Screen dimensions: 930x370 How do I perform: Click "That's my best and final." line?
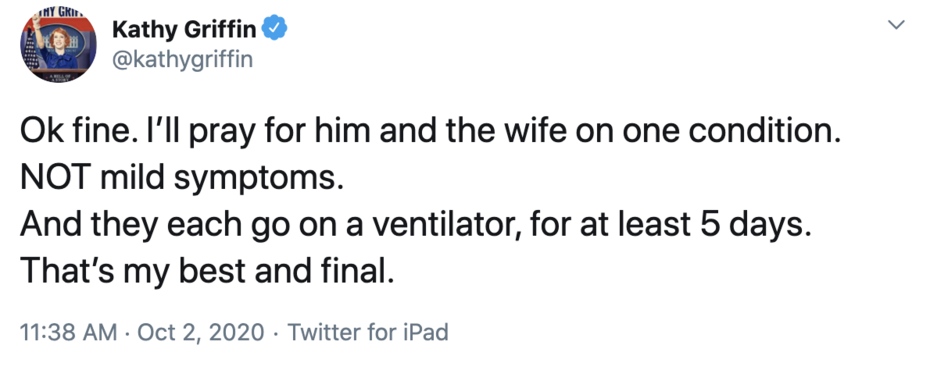click(207, 271)
